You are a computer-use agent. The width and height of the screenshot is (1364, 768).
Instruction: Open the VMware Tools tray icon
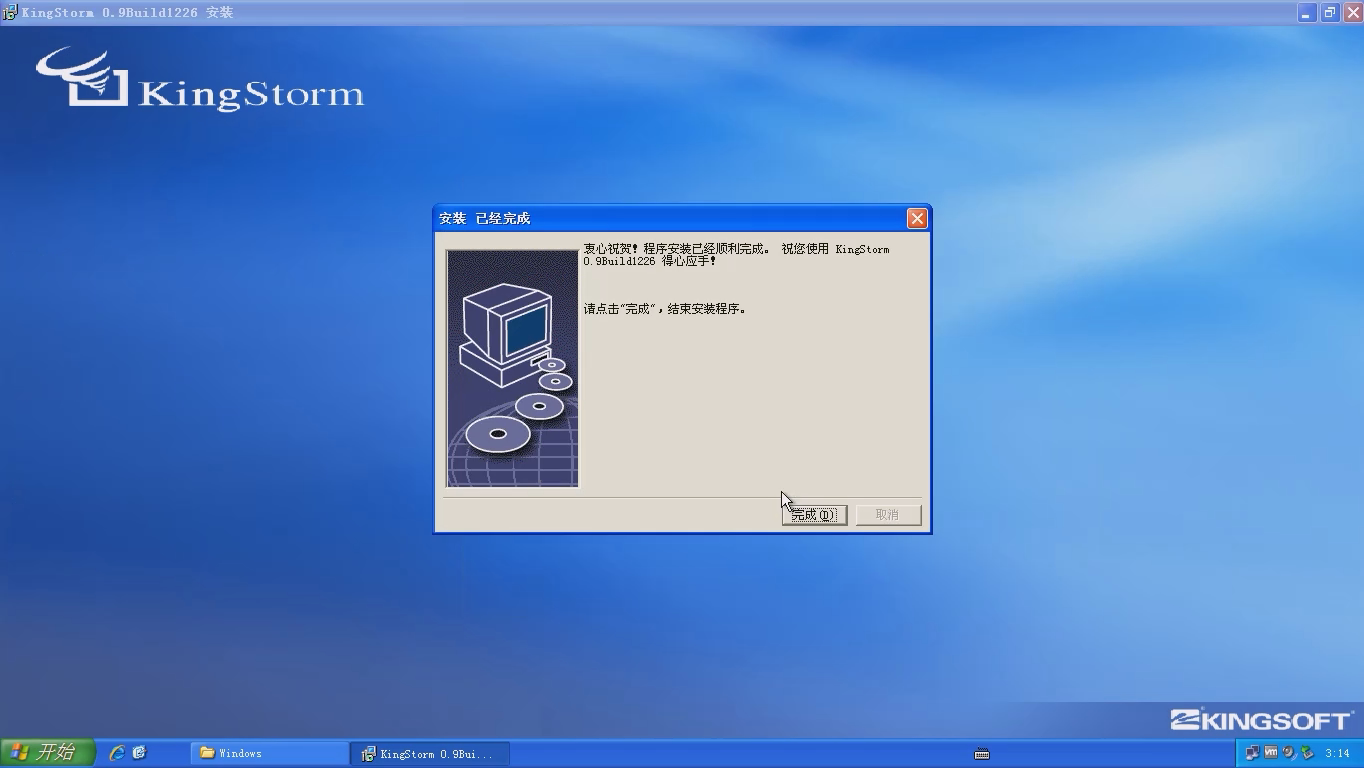click(x=1270, y=753)
